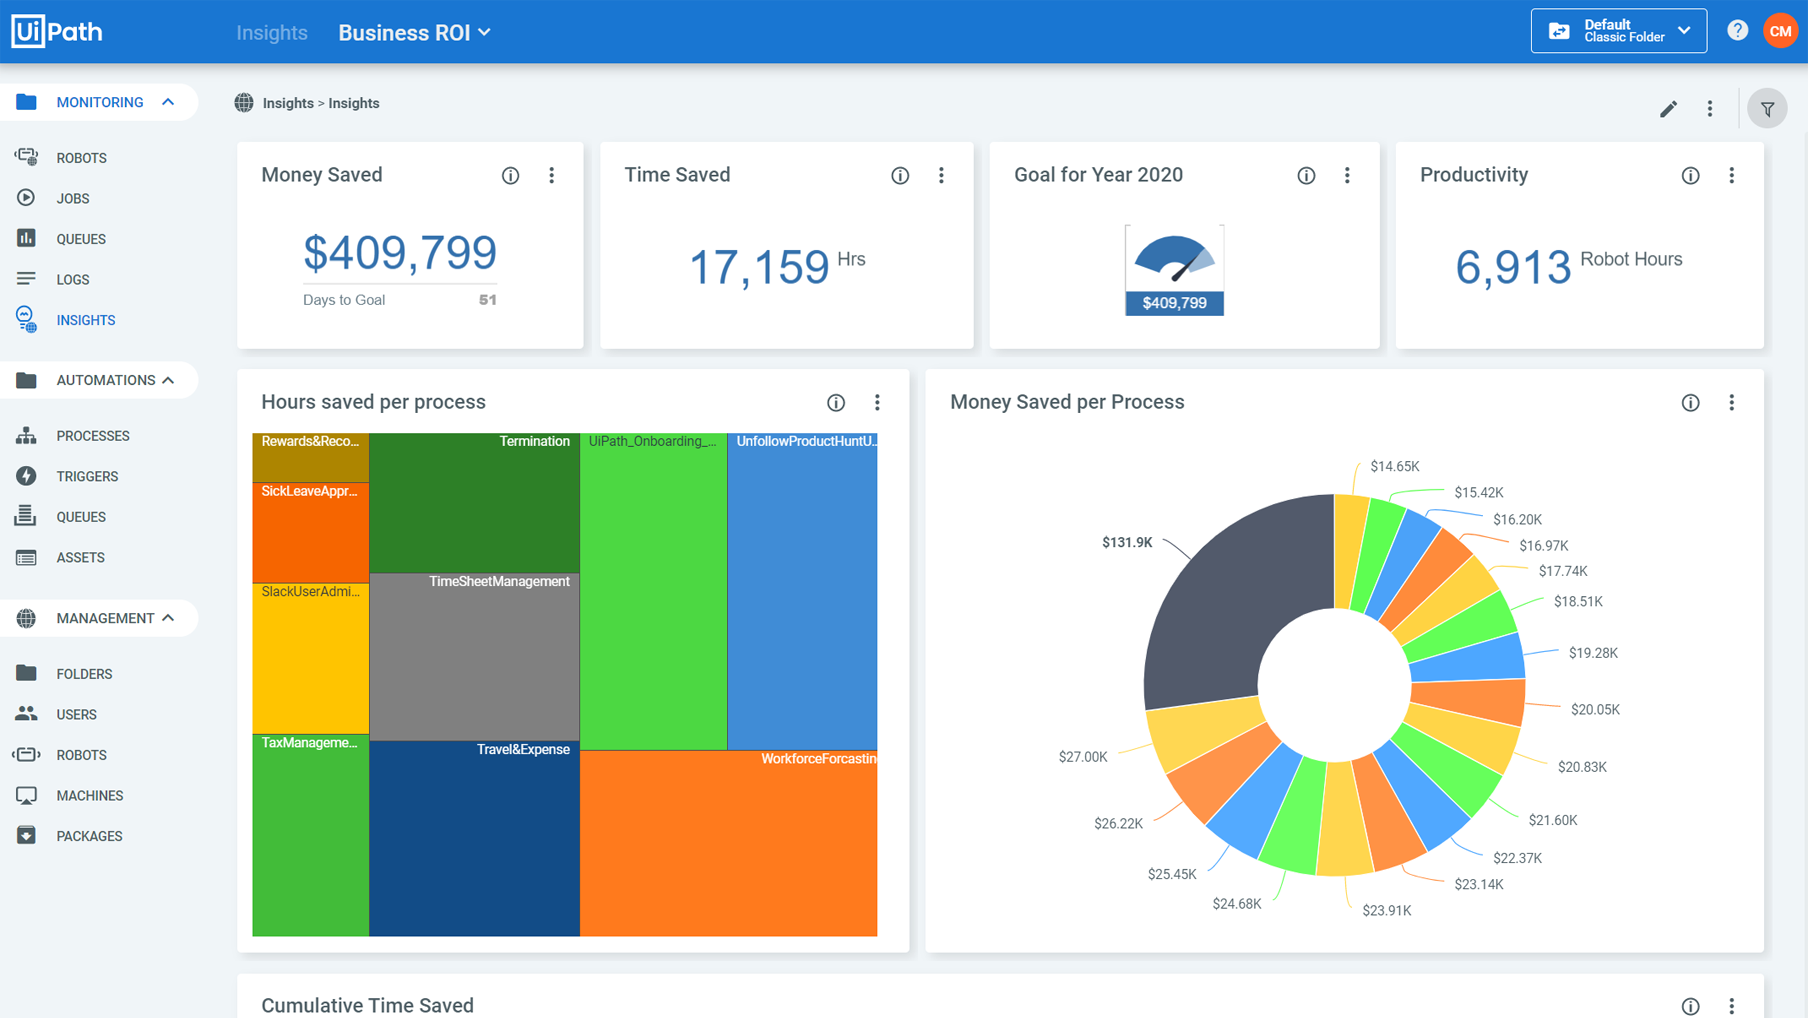1808x1018 pixels.
Task: Open the Business ROI dashboard dropdown
Action: tap(414, 33)
